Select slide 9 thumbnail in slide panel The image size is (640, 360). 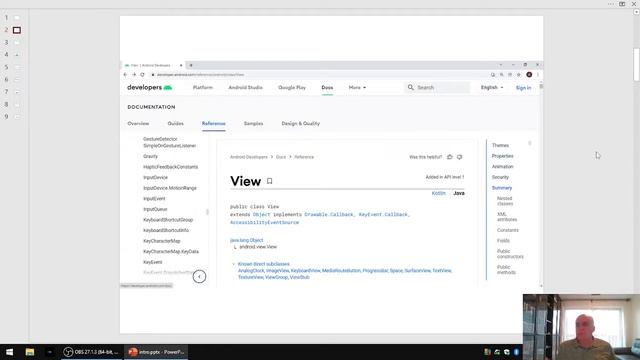coord(17,117)
